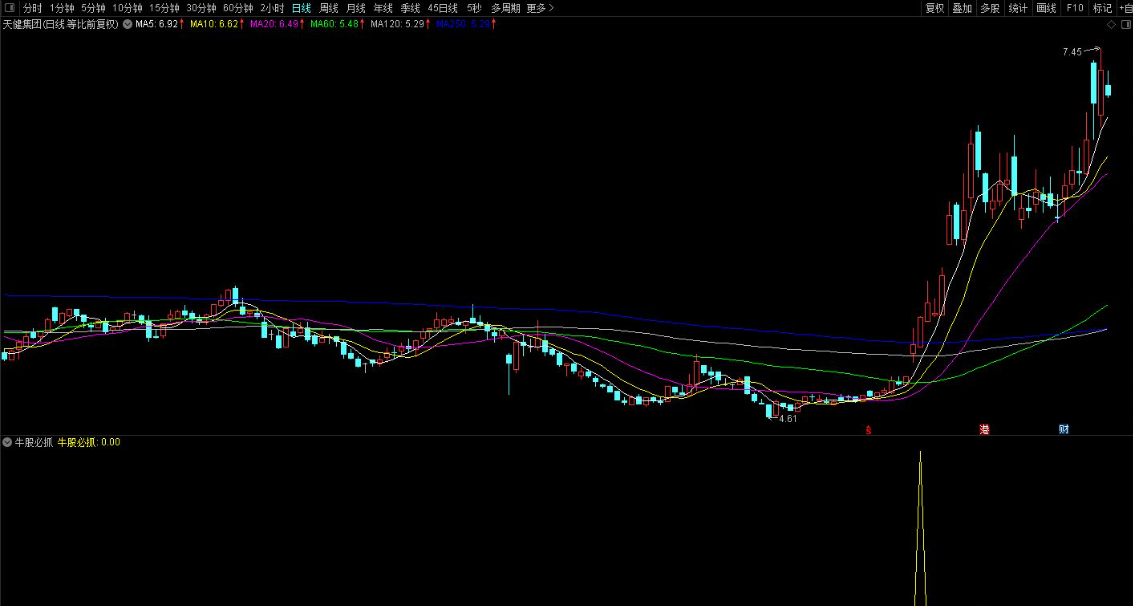The image size is (1133, 606).
Task: Select the 日线 daily period
Action: click(301, 8)
